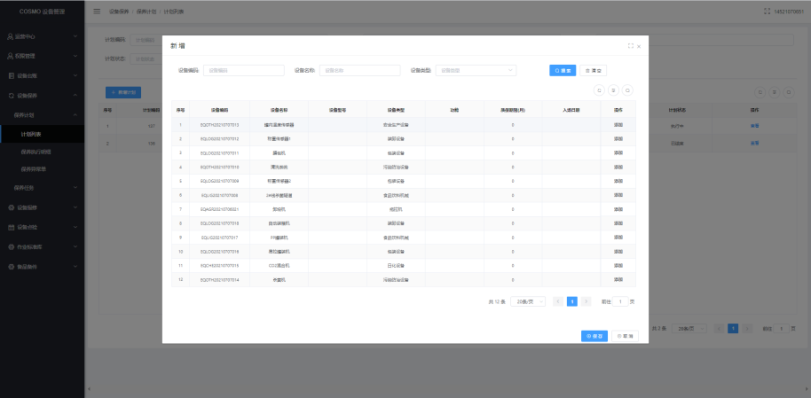
Task: Click 添加 link in the first table row
Action: pyautogui.click(x=618, y=125)
